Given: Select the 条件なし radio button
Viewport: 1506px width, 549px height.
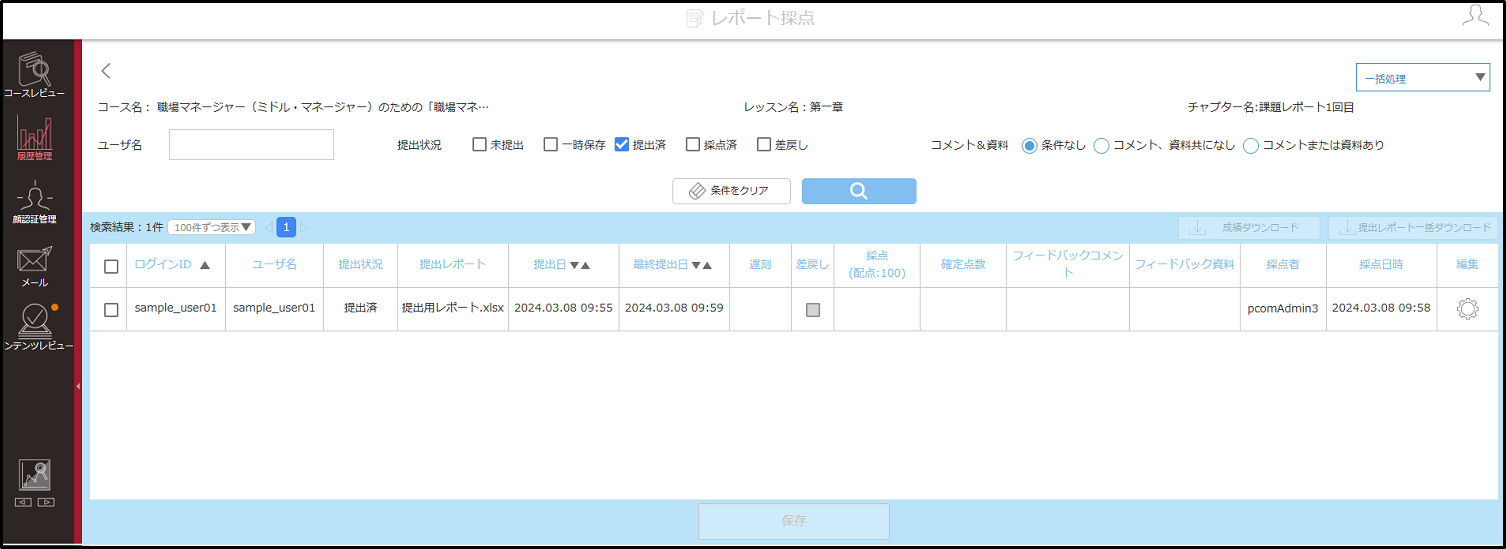Looking at the screenshot, I should click(x=1029, y=146).
